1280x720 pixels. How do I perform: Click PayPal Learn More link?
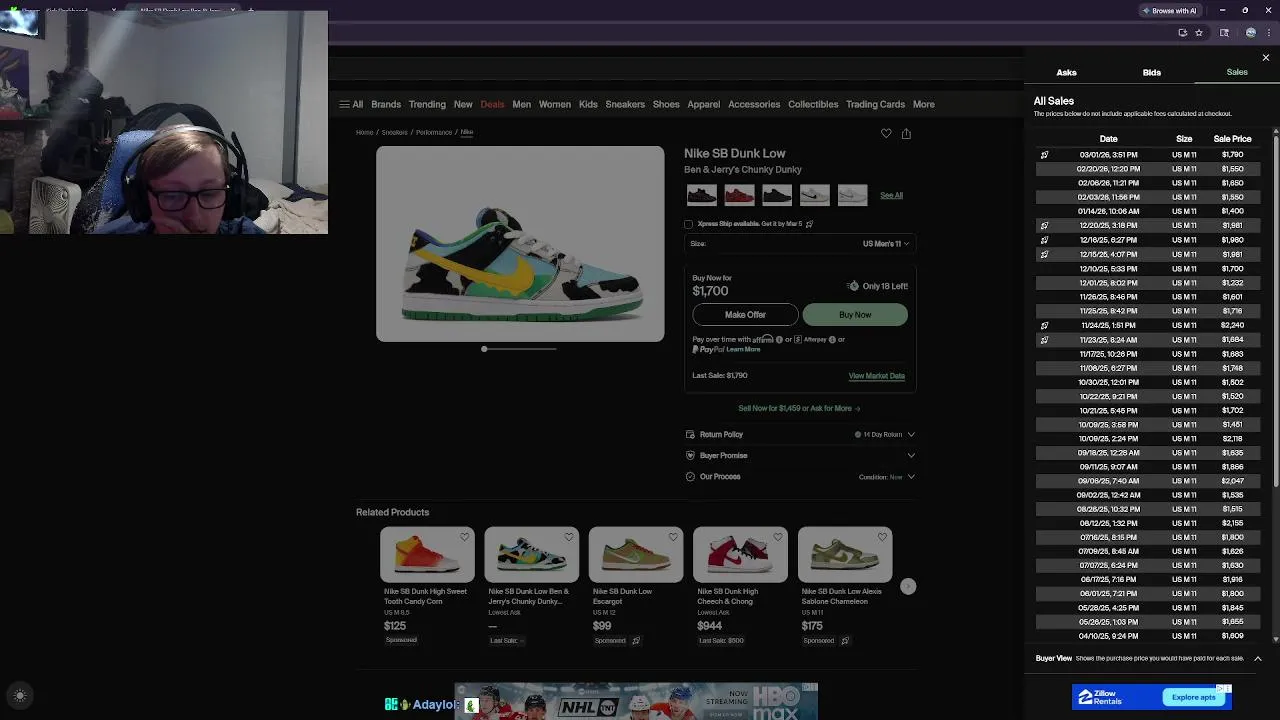[743, 349]
